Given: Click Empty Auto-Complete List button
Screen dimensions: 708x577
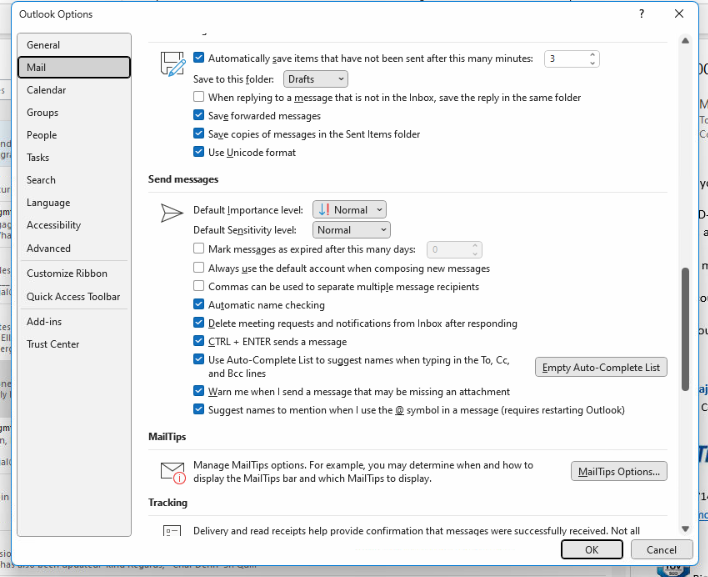Looking at the screenshot, I should pos(601,368).
